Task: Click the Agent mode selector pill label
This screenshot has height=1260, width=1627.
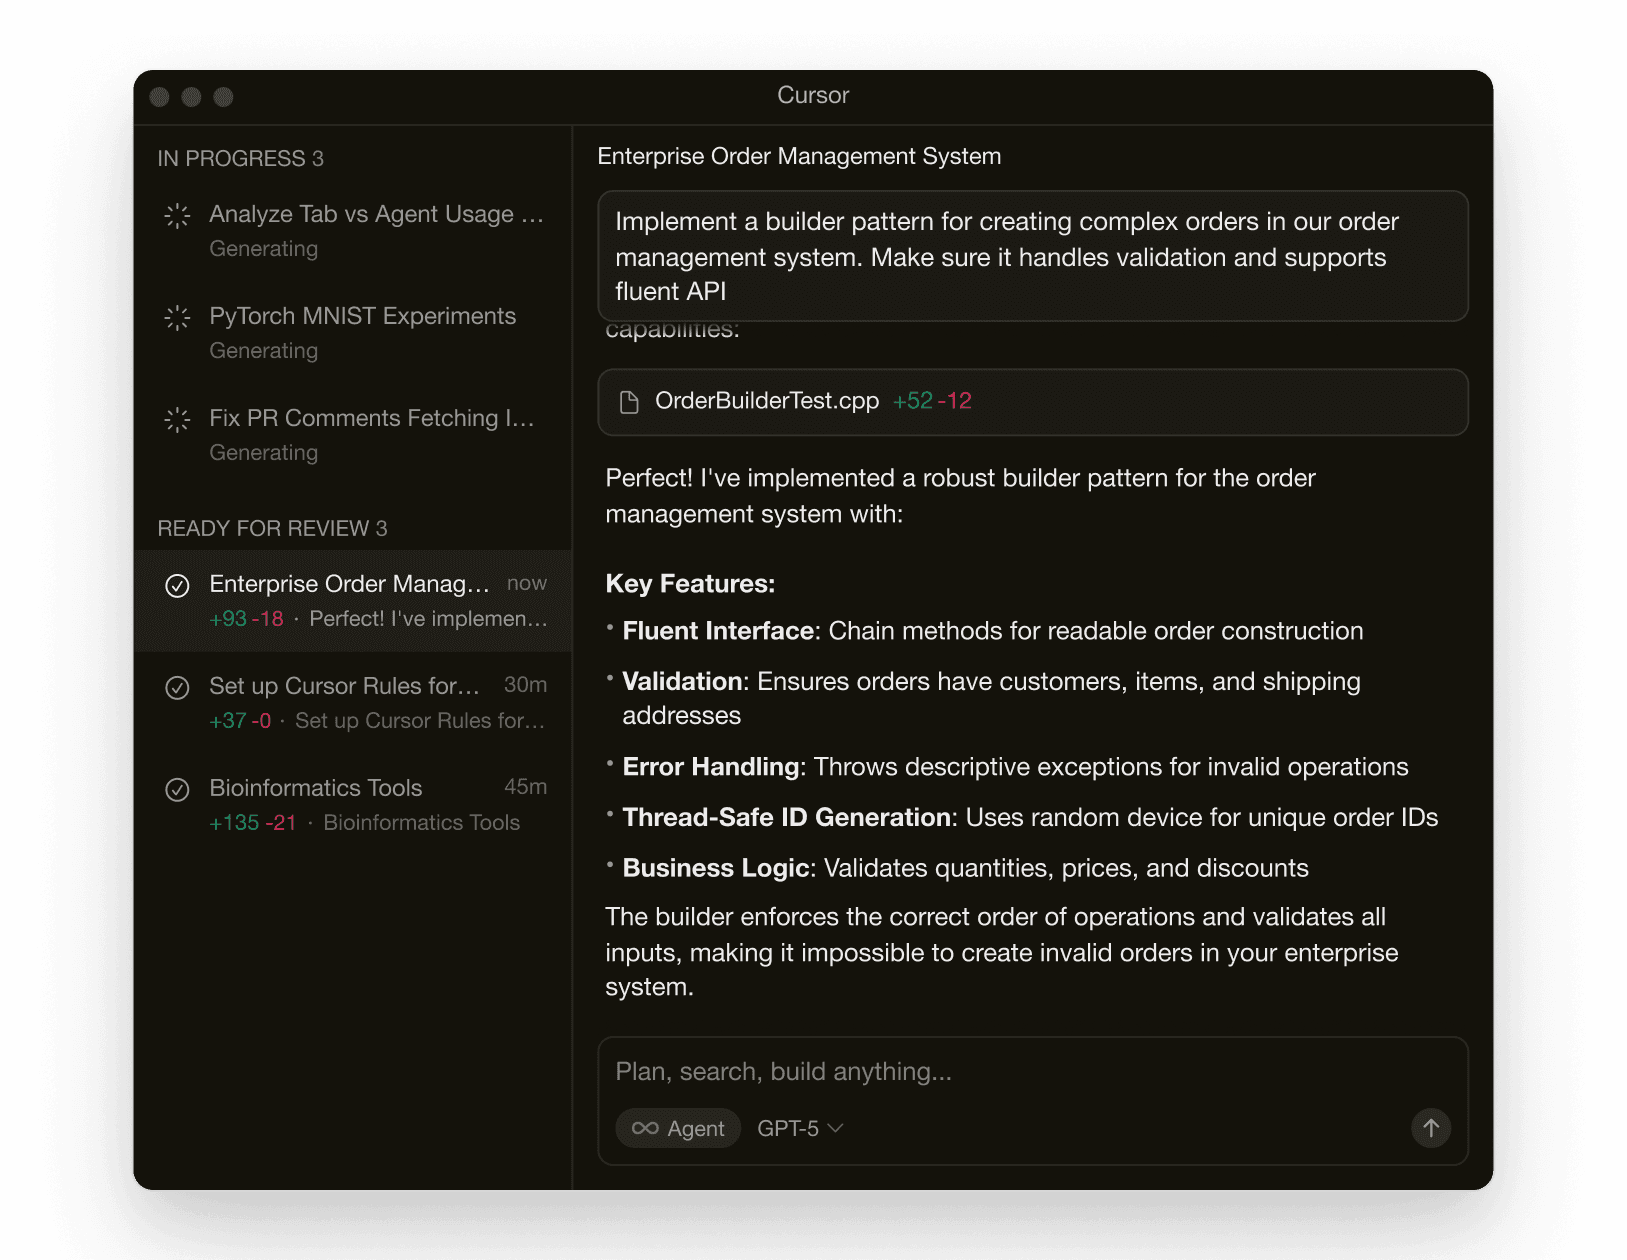Action: click(x=678, y=1128)
